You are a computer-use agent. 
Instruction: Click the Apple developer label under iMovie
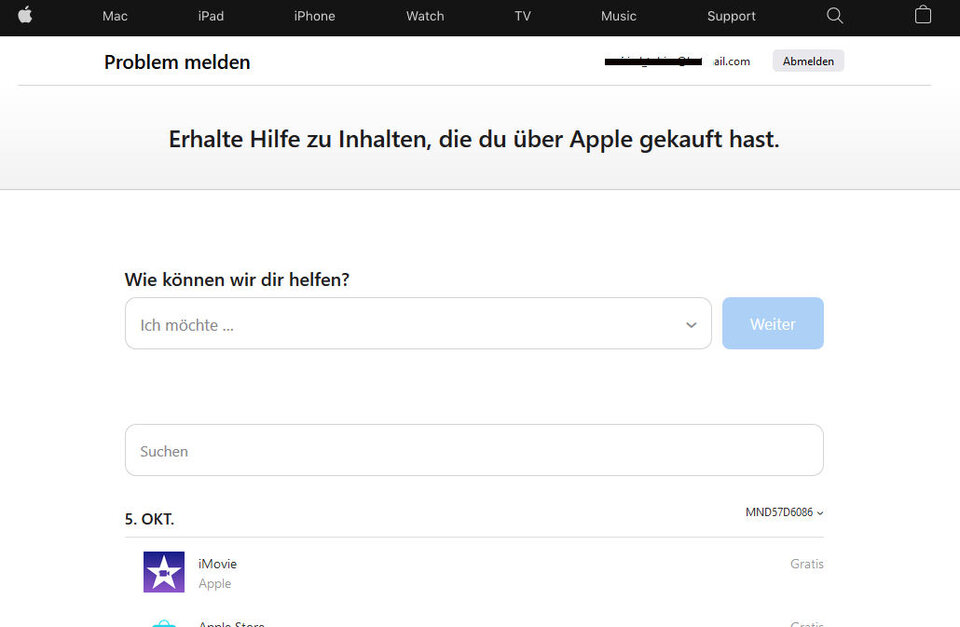coord(215,584)
